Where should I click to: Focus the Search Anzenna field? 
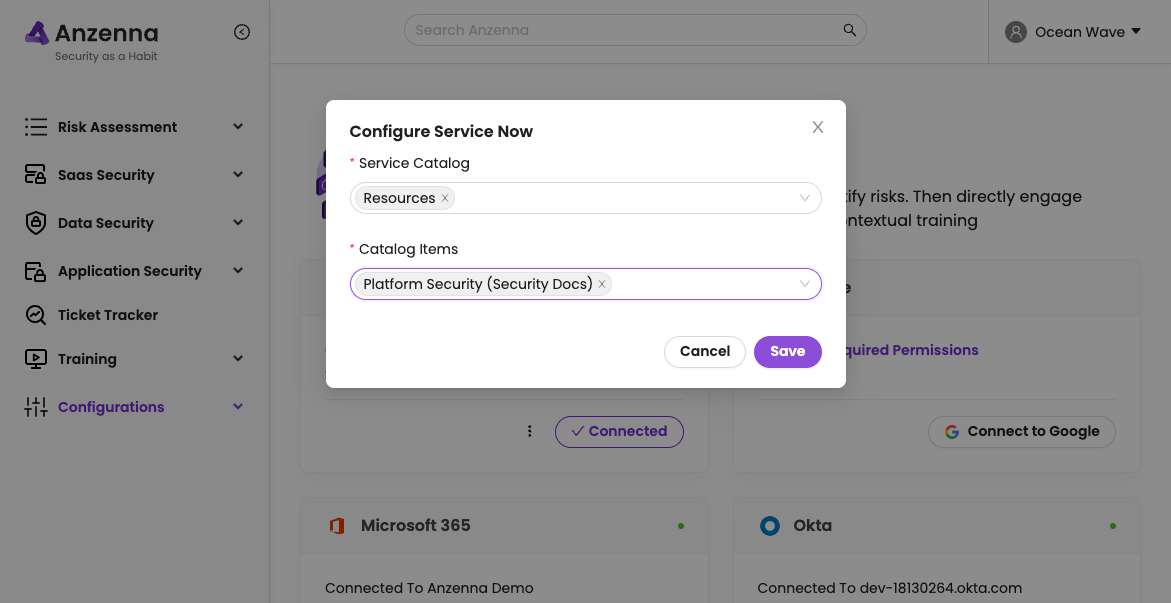pyautogui.click(x=620, y=30)
